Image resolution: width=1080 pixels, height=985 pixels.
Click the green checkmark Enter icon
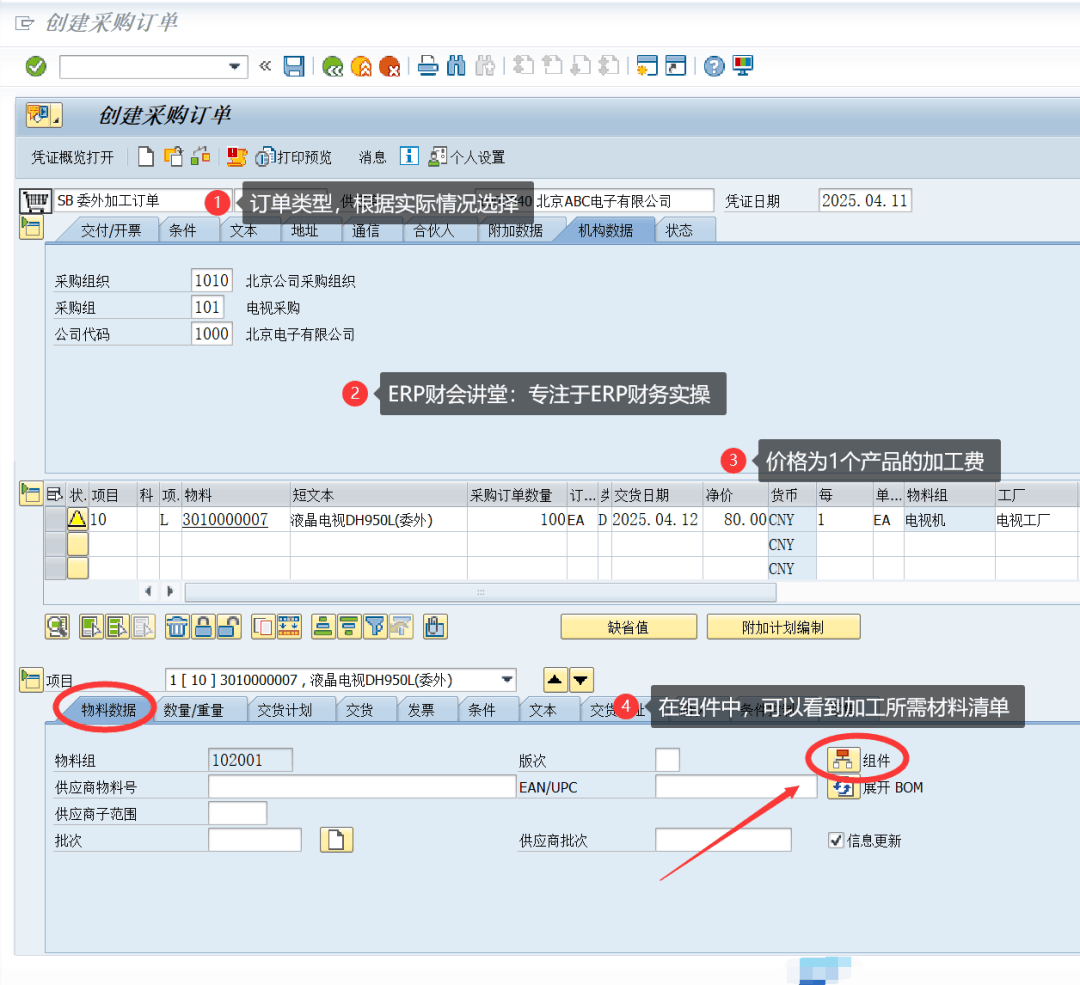(36, 66)
